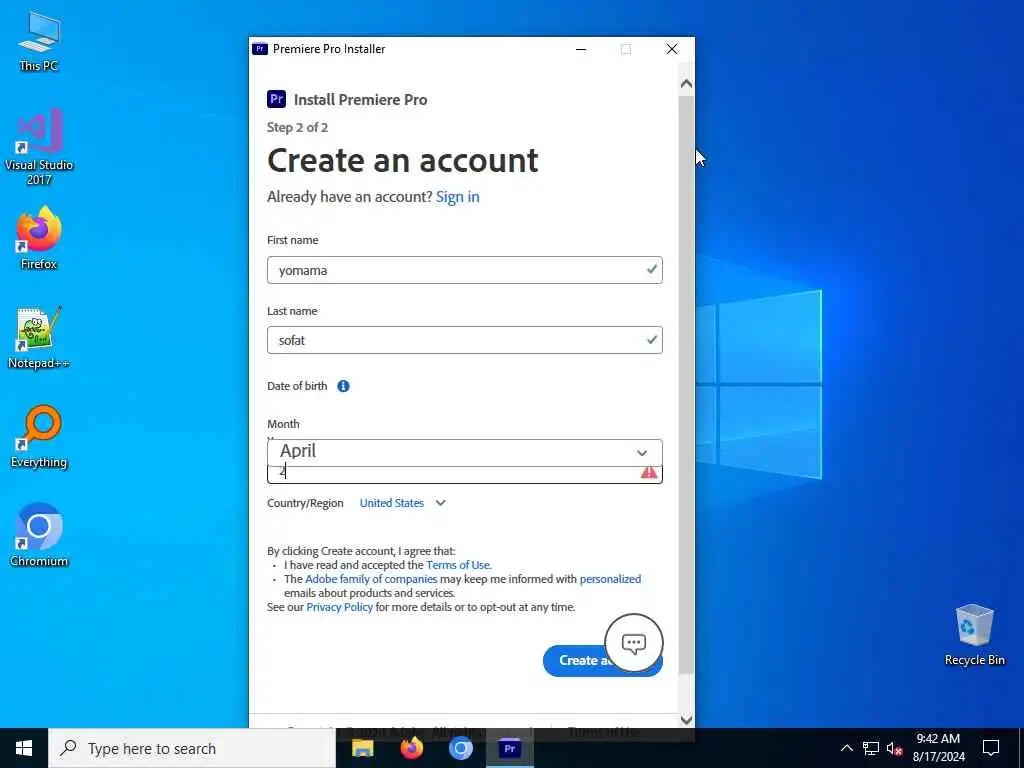Open Everything search desktop shortcut

pyautogui.click(x=39, y=437)
